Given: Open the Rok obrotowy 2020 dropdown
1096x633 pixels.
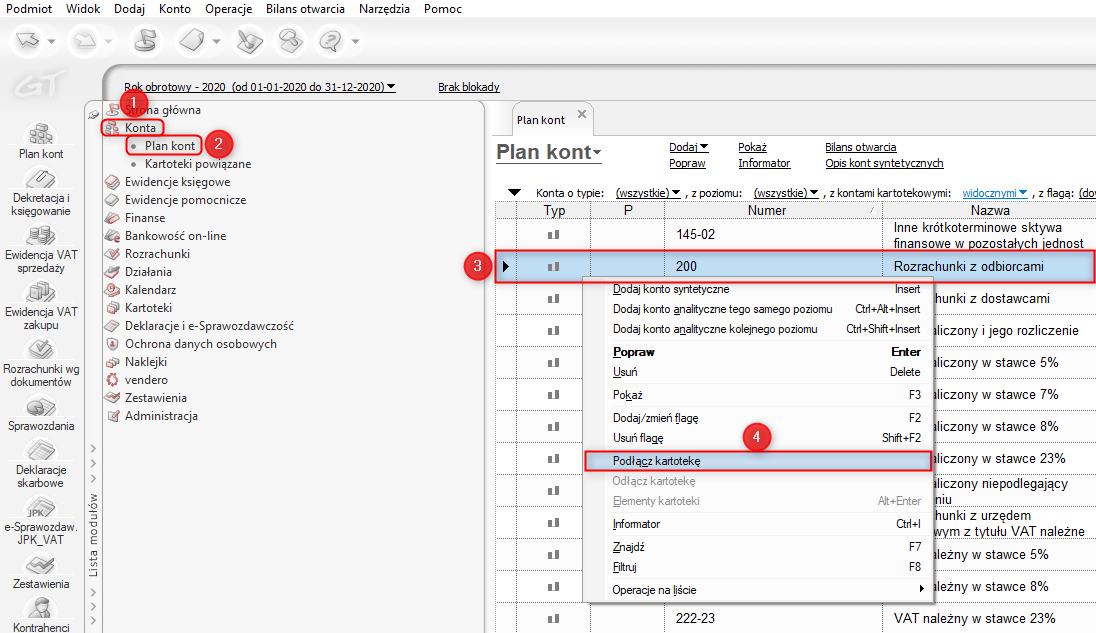Looking at the screenshot, I should coord(259,87).
